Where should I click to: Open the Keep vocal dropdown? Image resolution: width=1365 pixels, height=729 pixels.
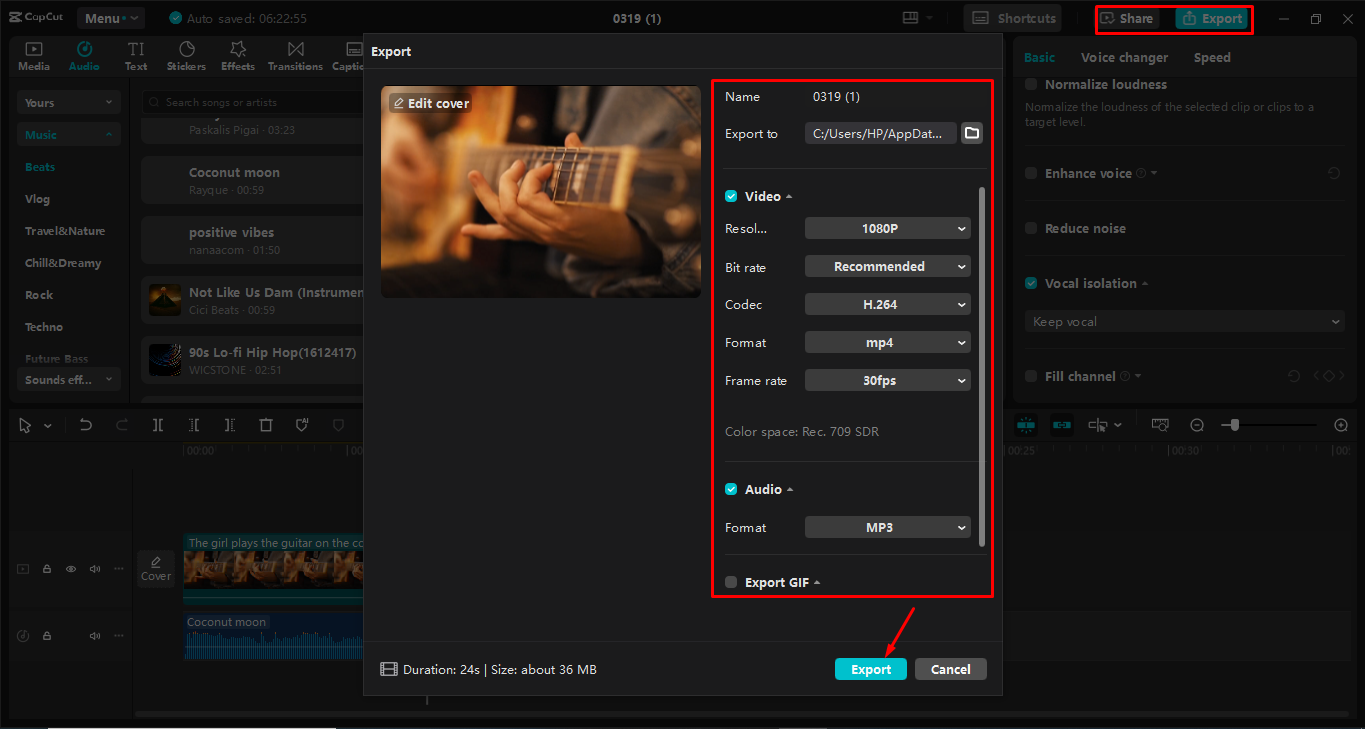1185,321
